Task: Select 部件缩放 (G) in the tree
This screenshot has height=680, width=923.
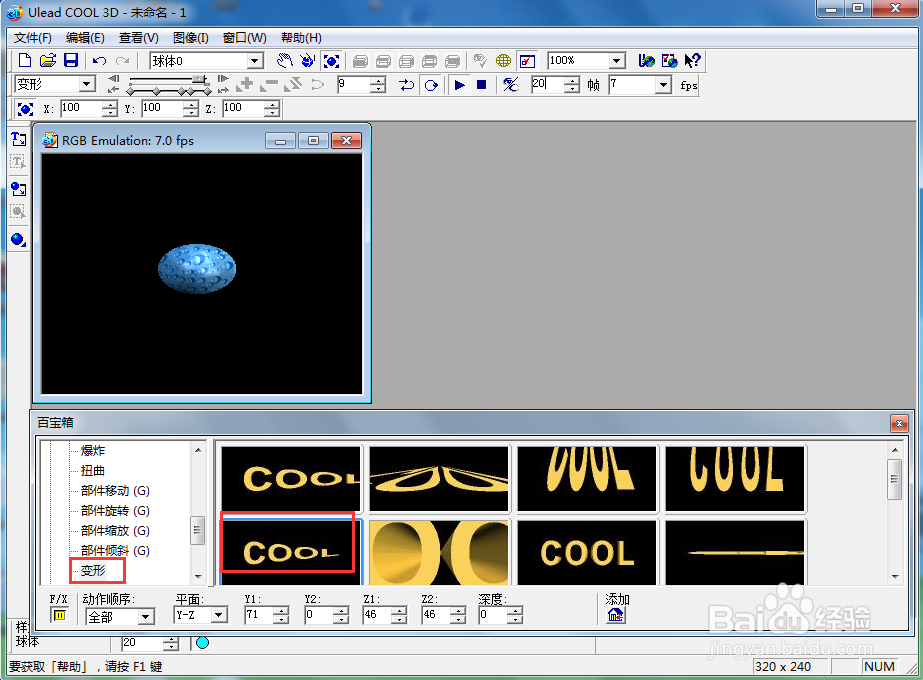Action: (x=115, y=531)
